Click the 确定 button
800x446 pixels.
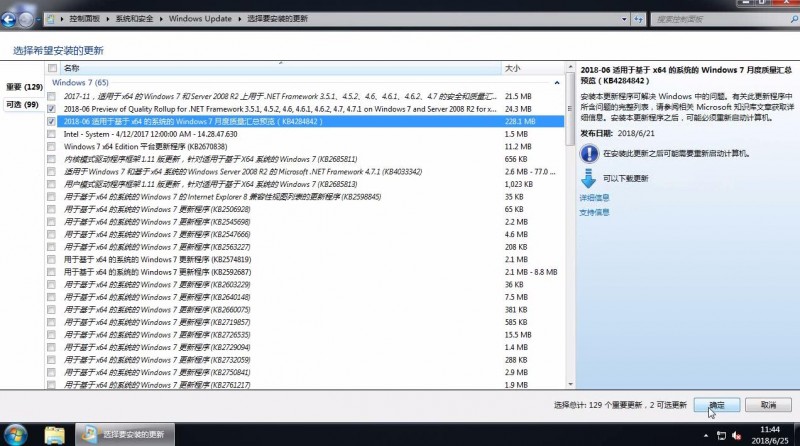(x=717, y=405)
